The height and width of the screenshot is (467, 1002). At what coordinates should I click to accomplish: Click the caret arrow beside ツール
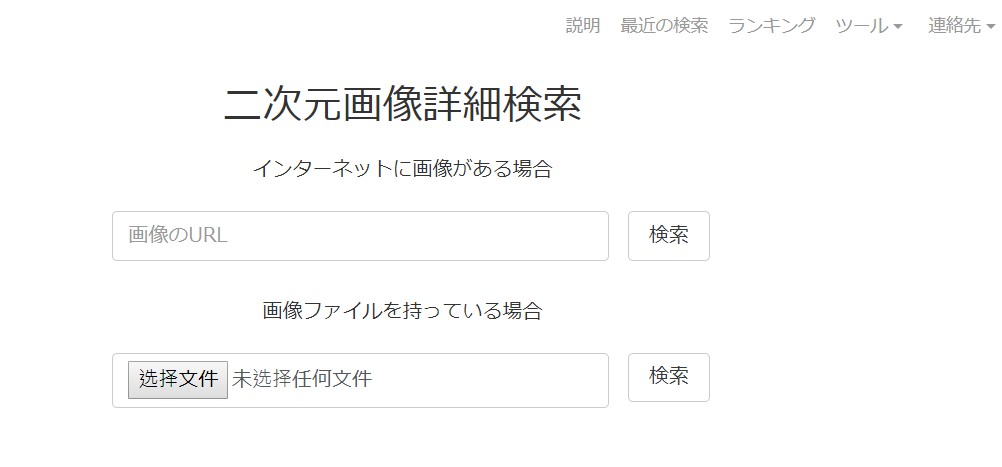(x=898, y=27)
